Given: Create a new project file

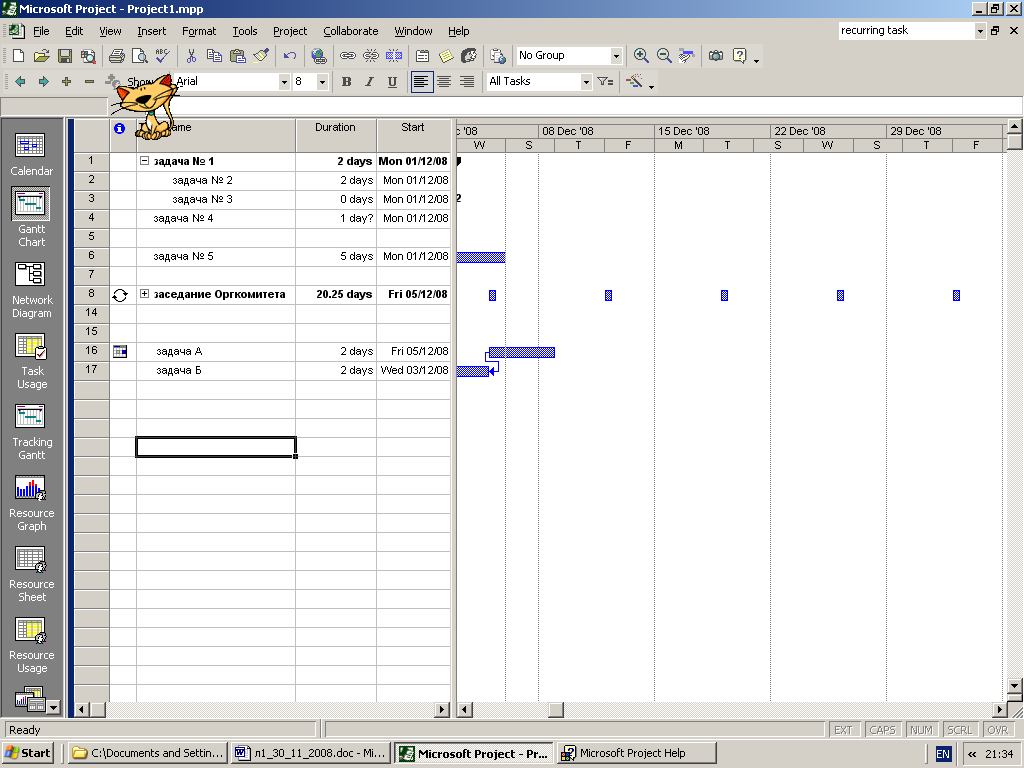Looking at the screenshot, I should tap(18, 56).
